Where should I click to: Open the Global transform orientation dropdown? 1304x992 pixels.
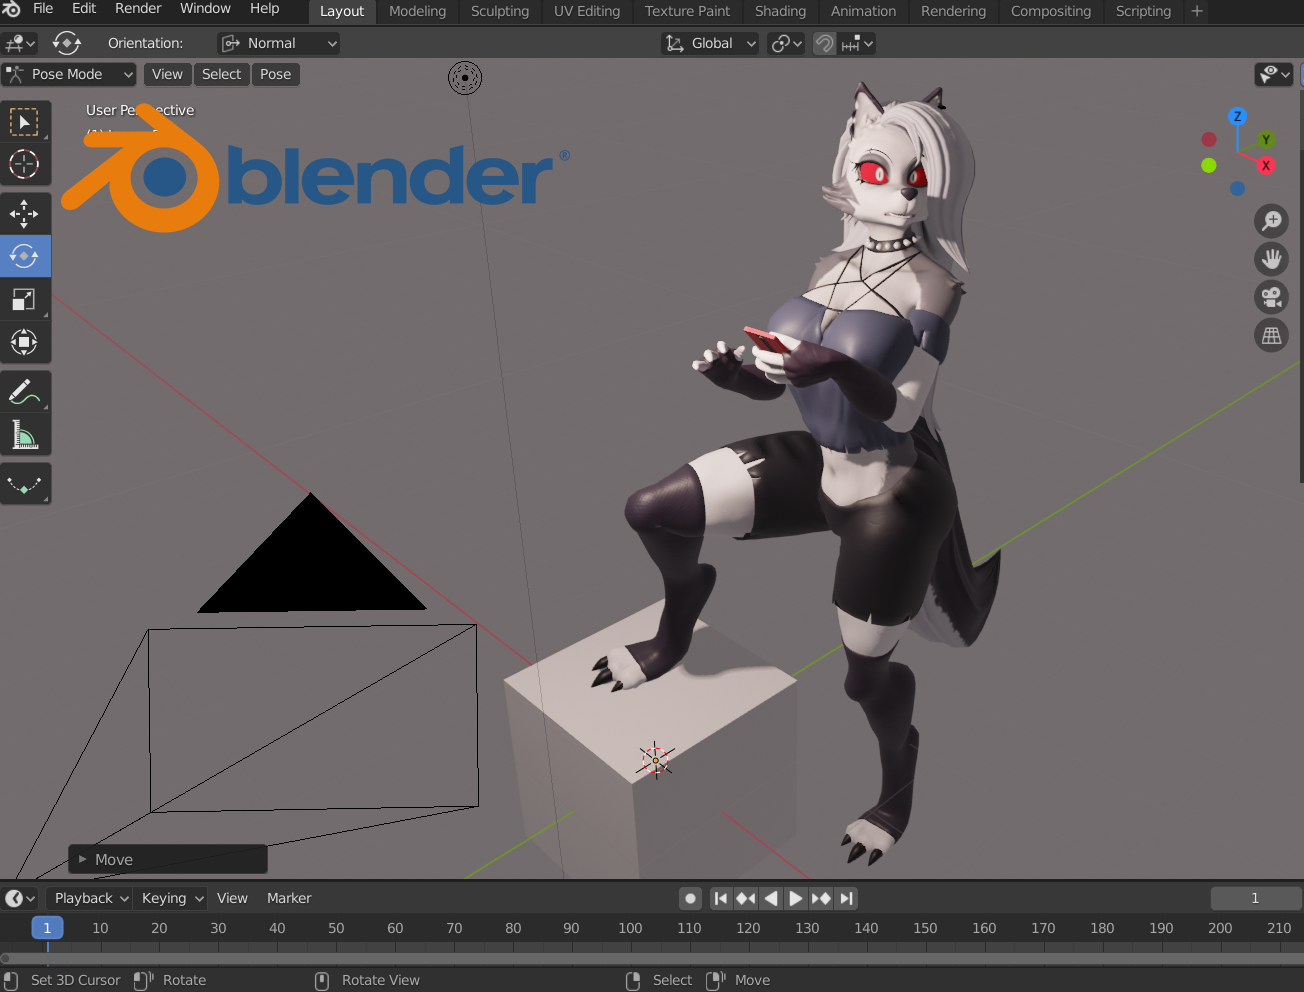[x=710, y=43]
